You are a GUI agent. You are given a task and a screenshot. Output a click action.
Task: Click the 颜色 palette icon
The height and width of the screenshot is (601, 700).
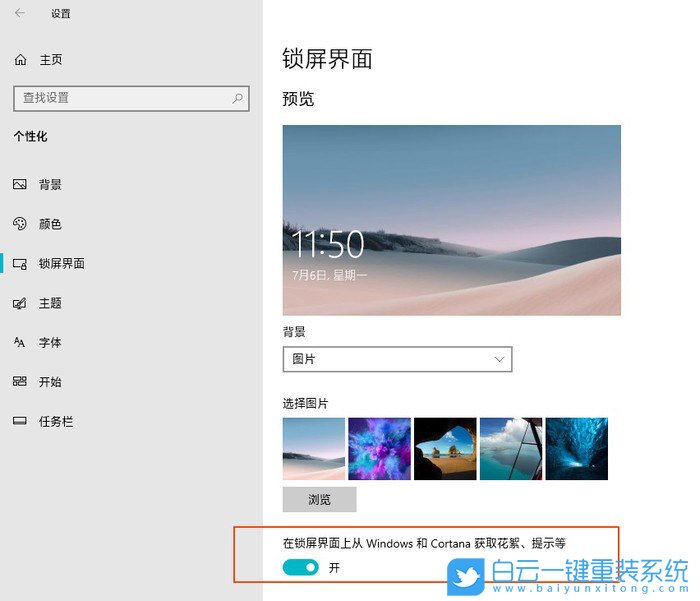coord(20,224)
